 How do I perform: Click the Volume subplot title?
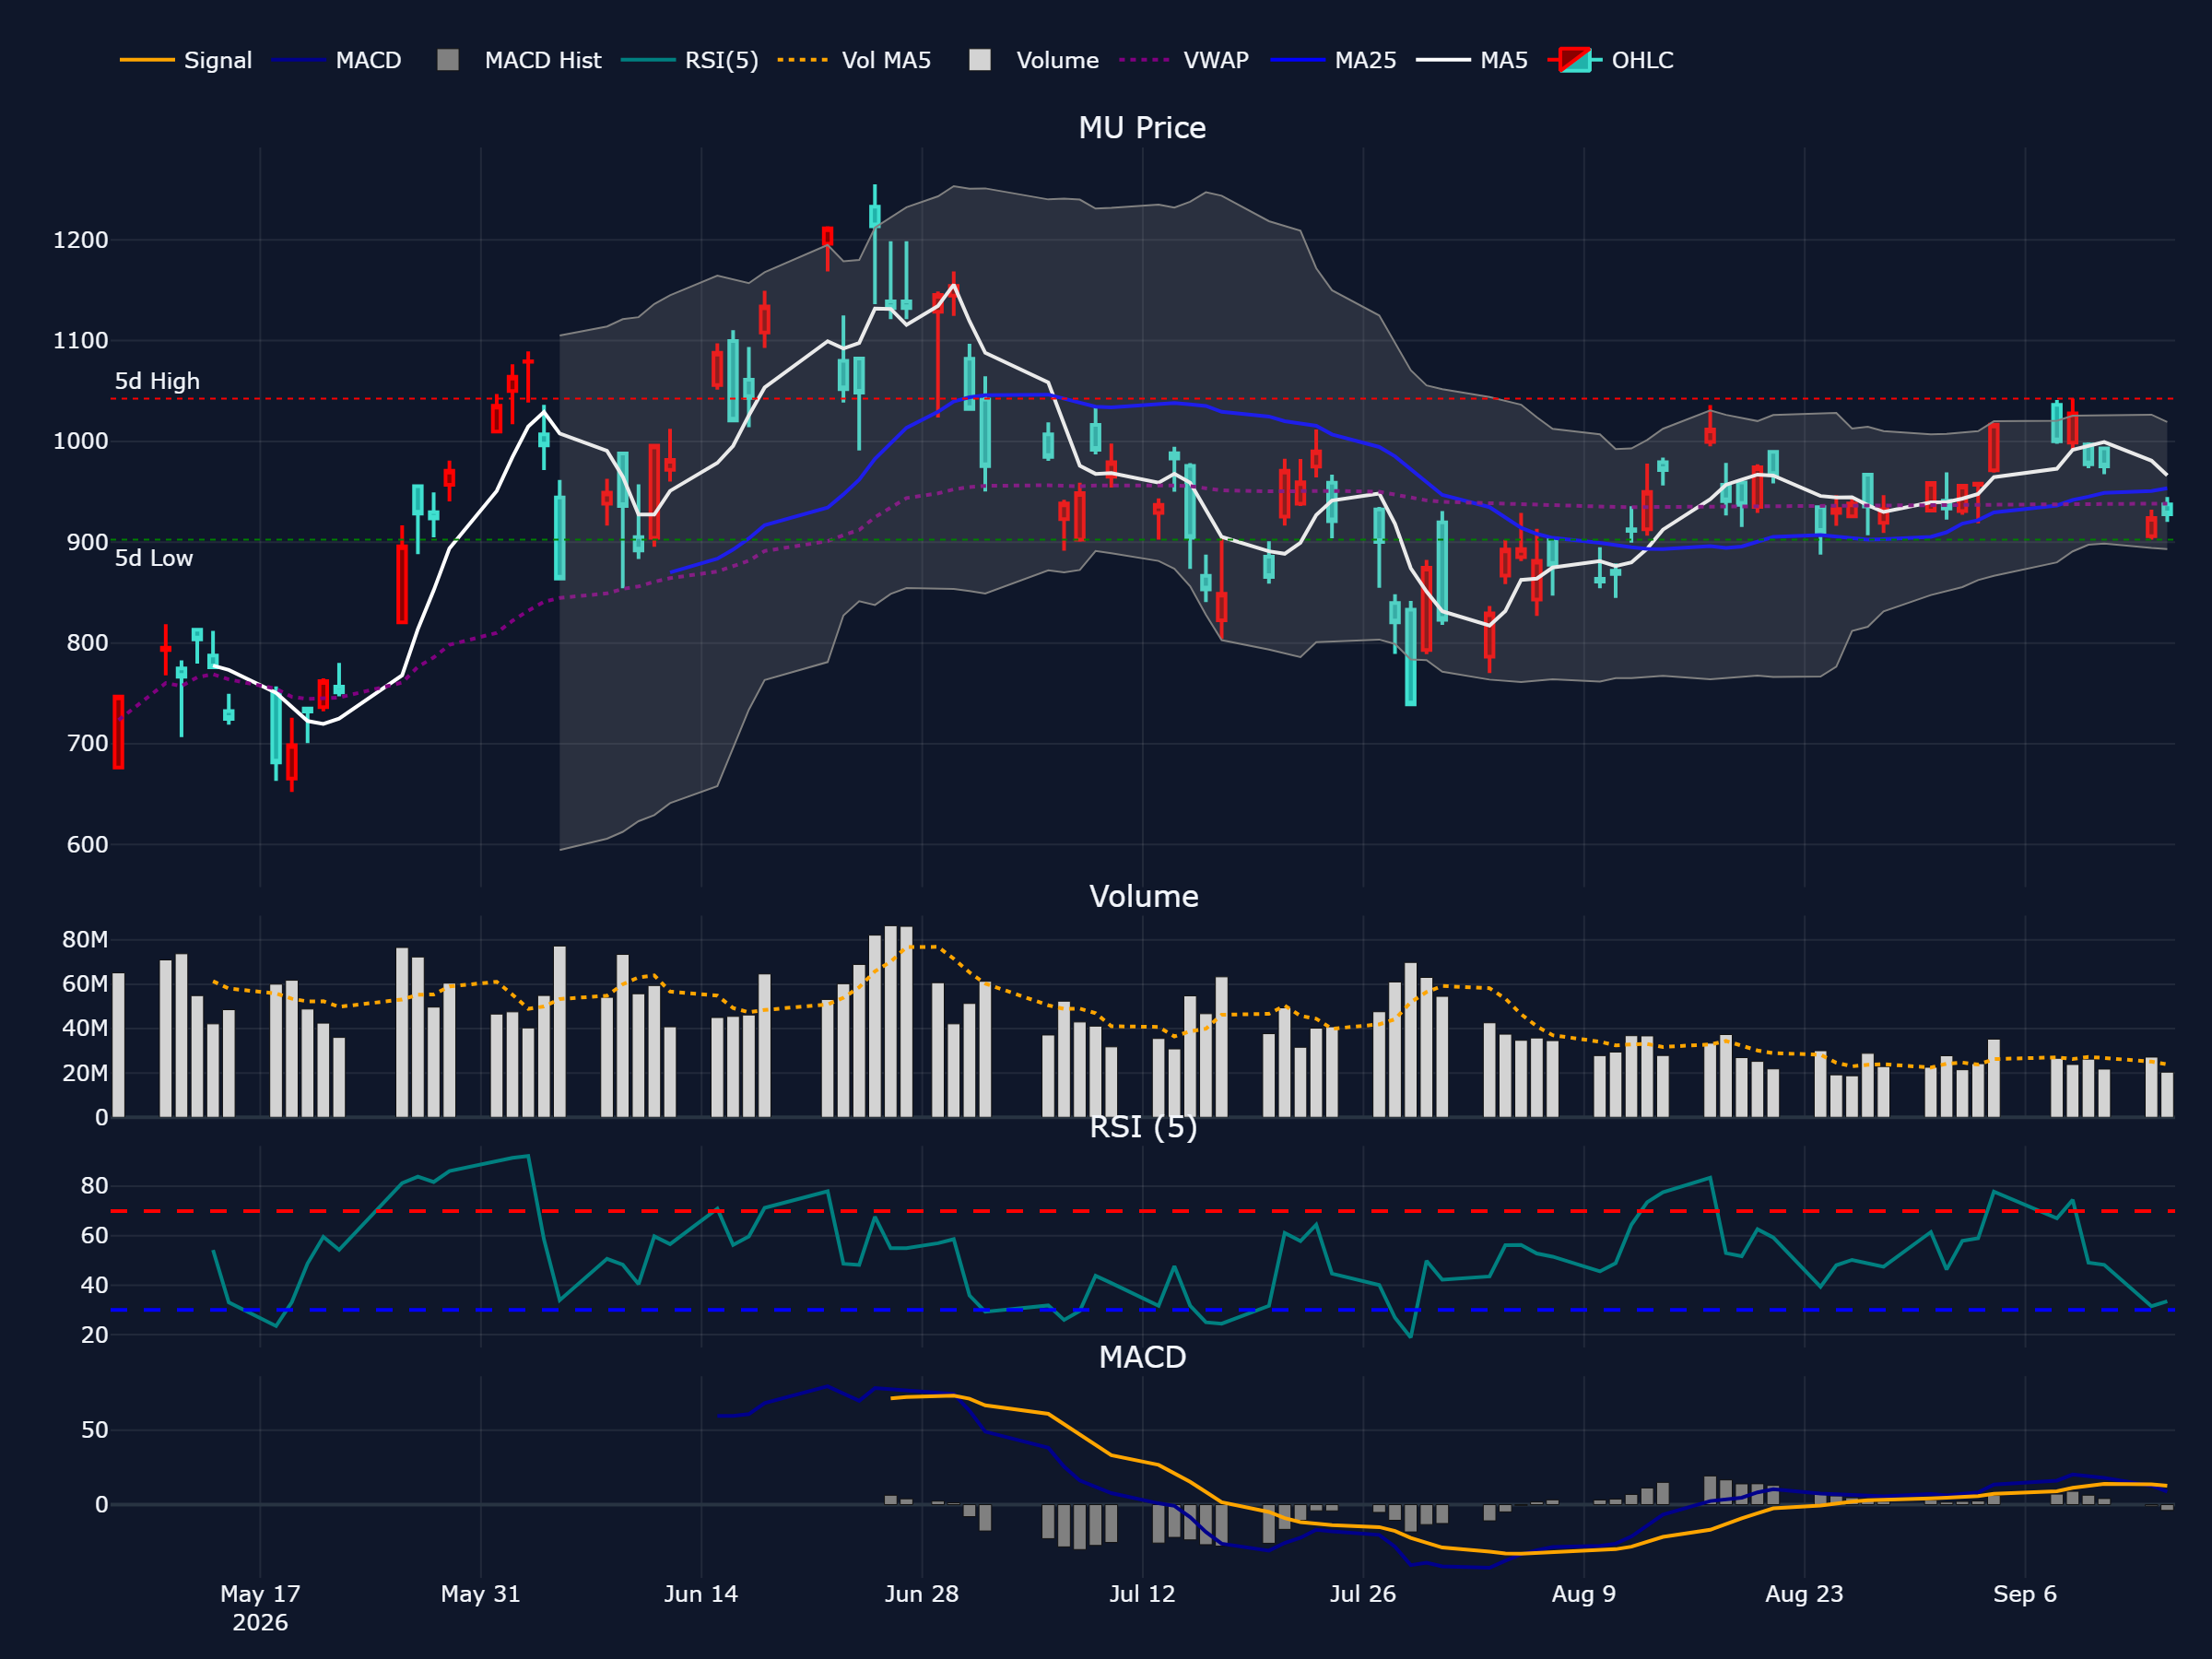[x=1143, y=896]
